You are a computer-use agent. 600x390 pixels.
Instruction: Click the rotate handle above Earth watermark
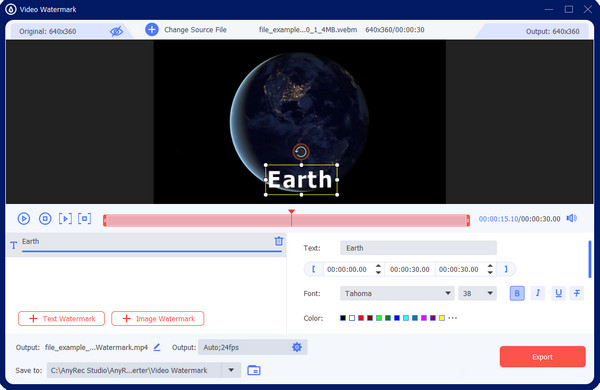point(301,152)
